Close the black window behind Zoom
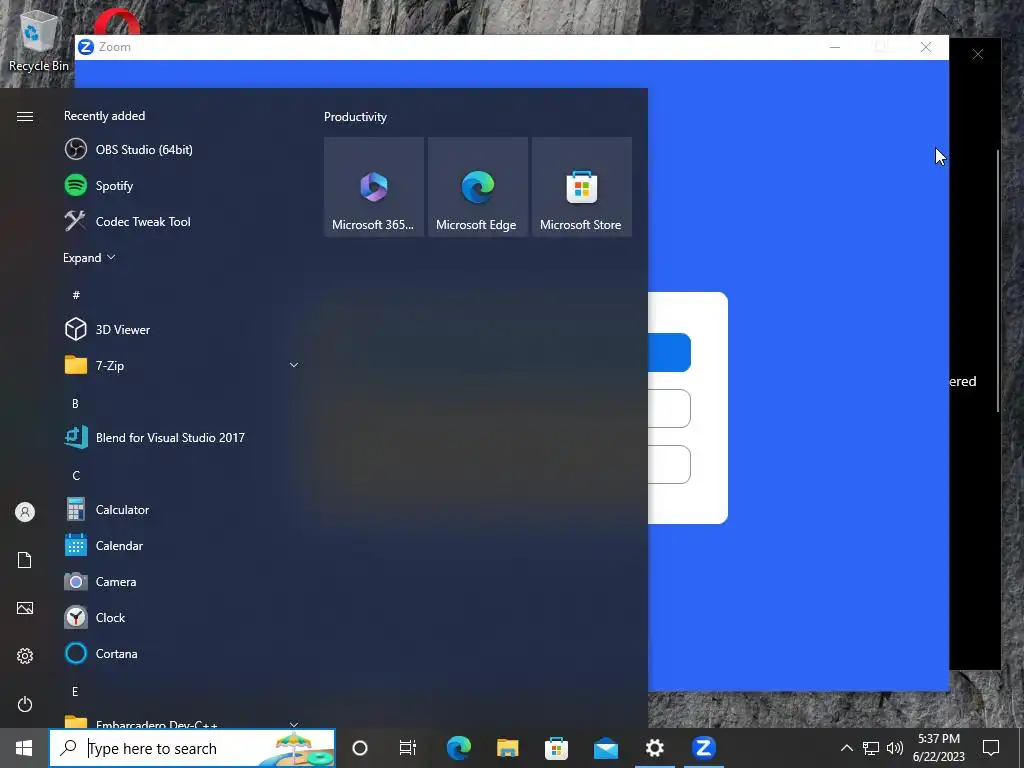 [978, 54]
